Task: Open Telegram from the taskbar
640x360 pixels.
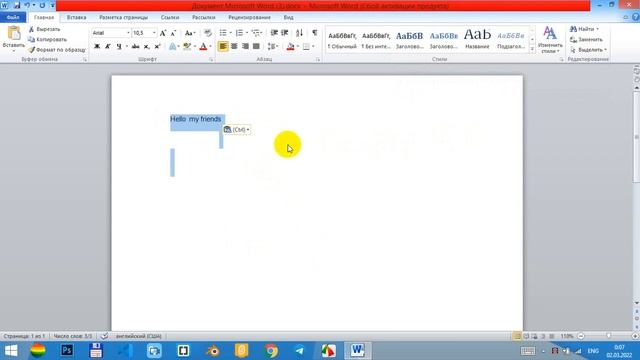Action: coord(300,351)
